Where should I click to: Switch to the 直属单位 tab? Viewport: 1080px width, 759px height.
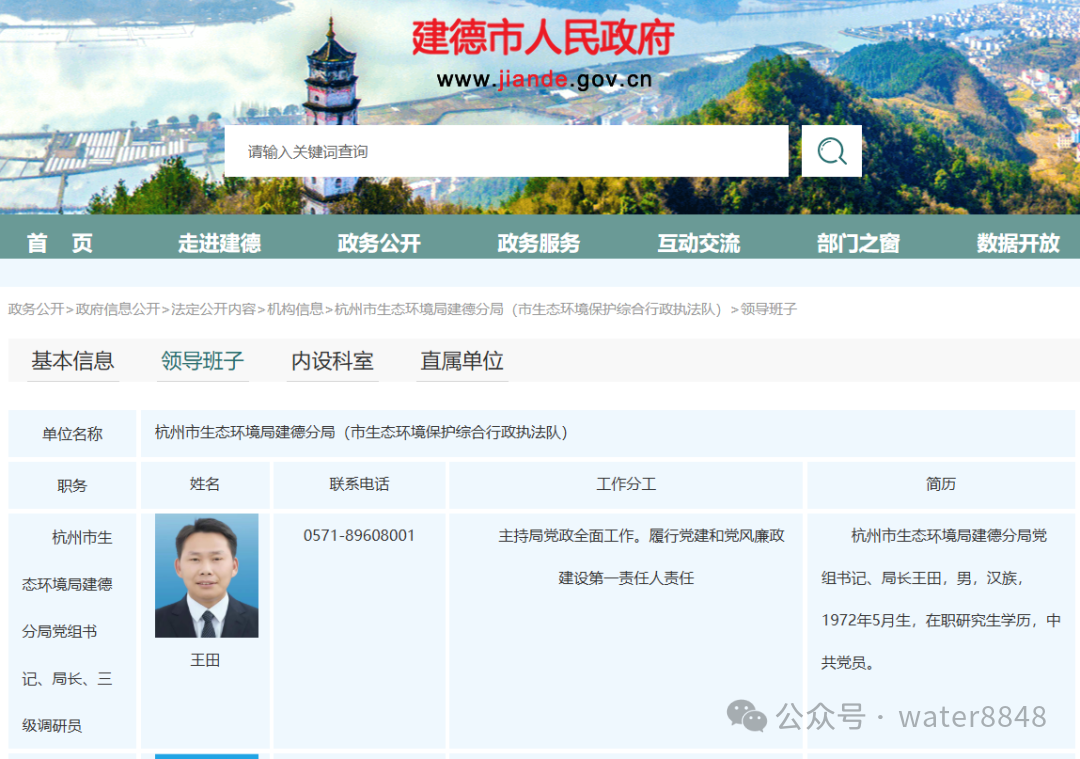[x=461, y=362]
